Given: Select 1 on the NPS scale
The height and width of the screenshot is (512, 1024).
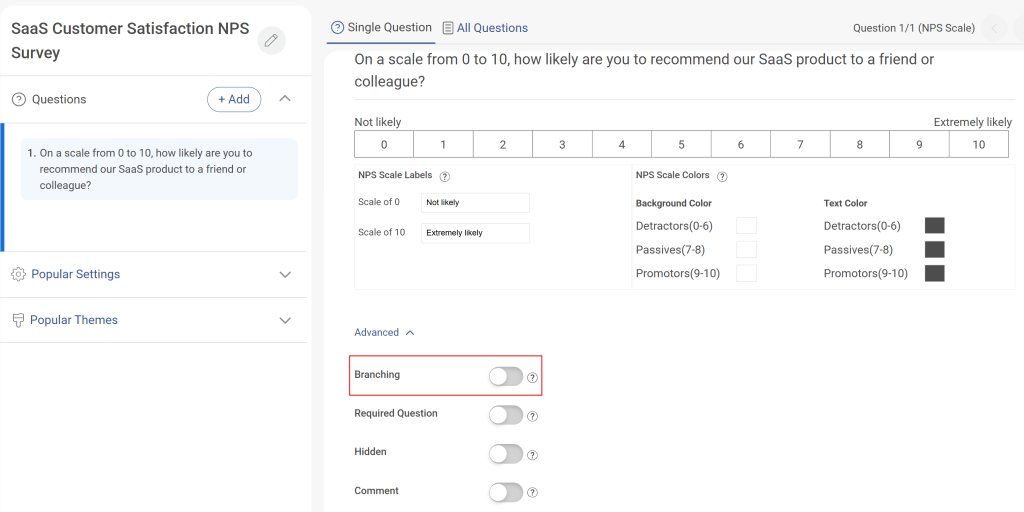Looking at the screenshot, I should tap(443, 144).
